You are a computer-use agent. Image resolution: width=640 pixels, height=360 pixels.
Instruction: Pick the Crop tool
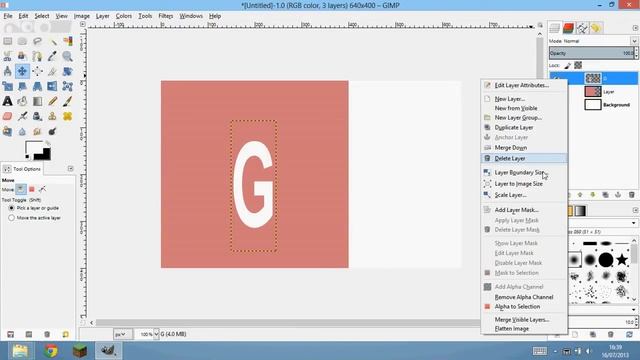tap(53, 71)
